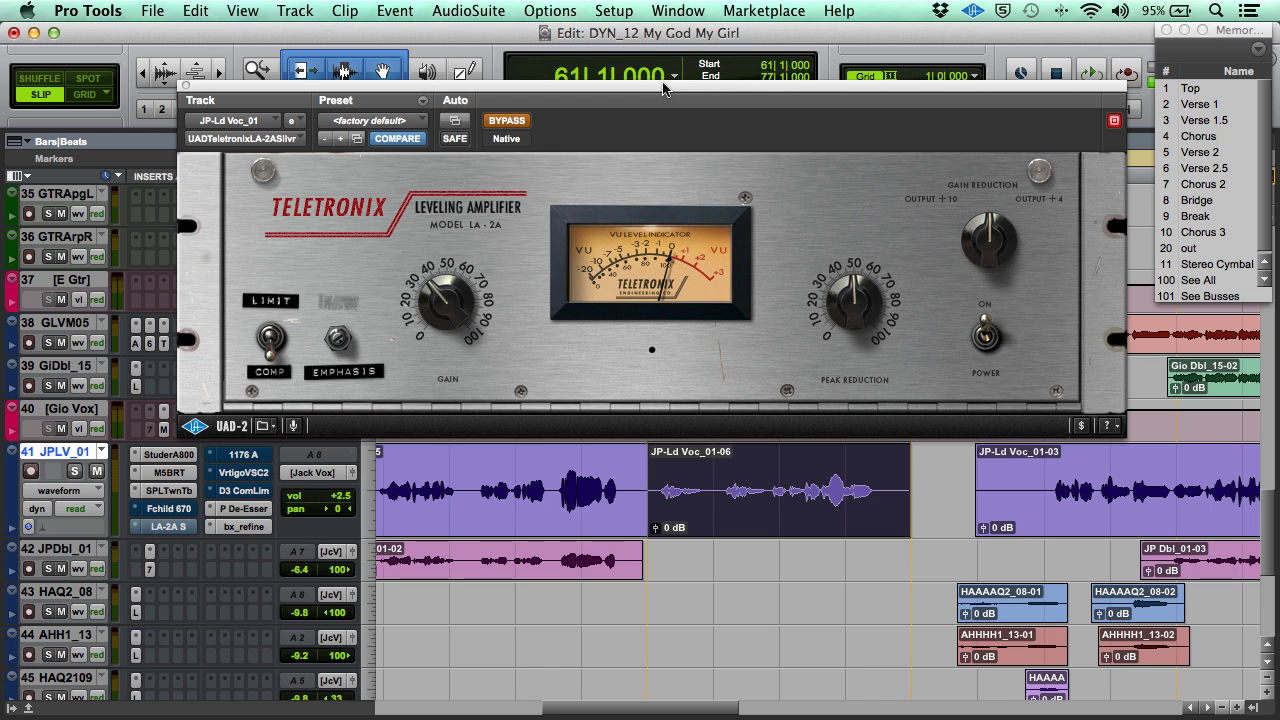Mute track 41 JPLV_01
The width and height of the screenshot is (1280, 720).
pyautogui.click(x=97, y=471)
